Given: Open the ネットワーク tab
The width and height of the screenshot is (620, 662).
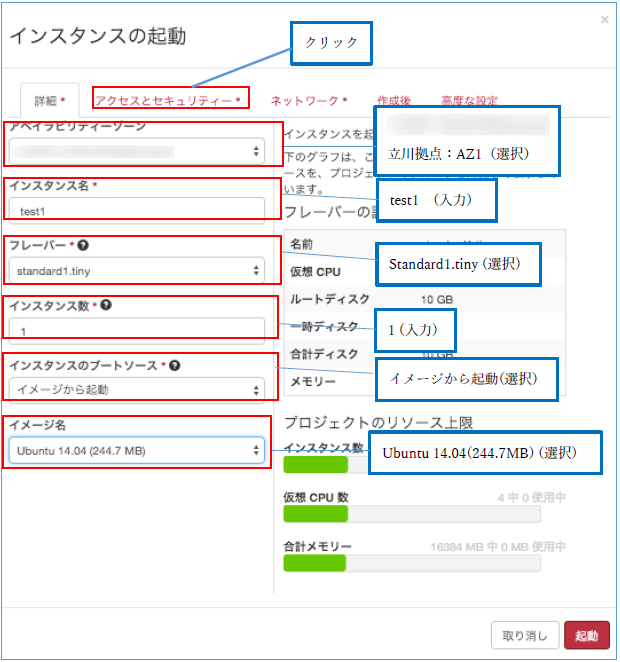Looking at the screenshot, I should coord(308,100).
